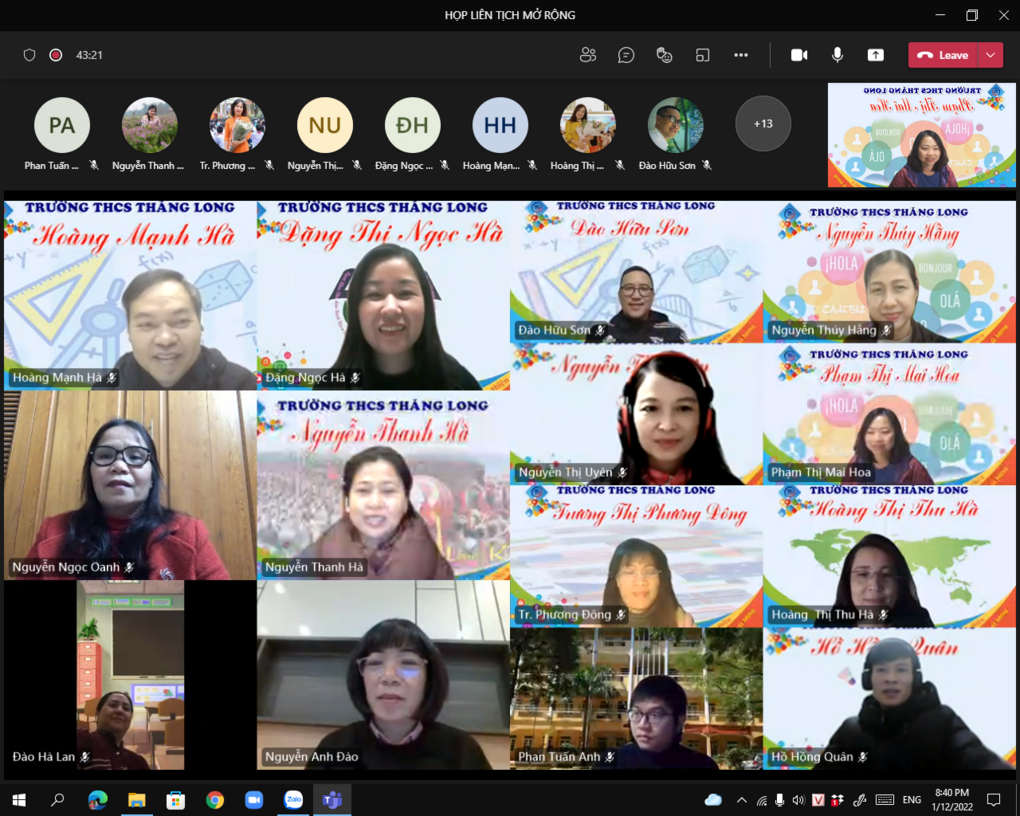The width and height of the screenshot is (1020, 816).
Task: Click the red recording indicator
Action: (56, 55)
